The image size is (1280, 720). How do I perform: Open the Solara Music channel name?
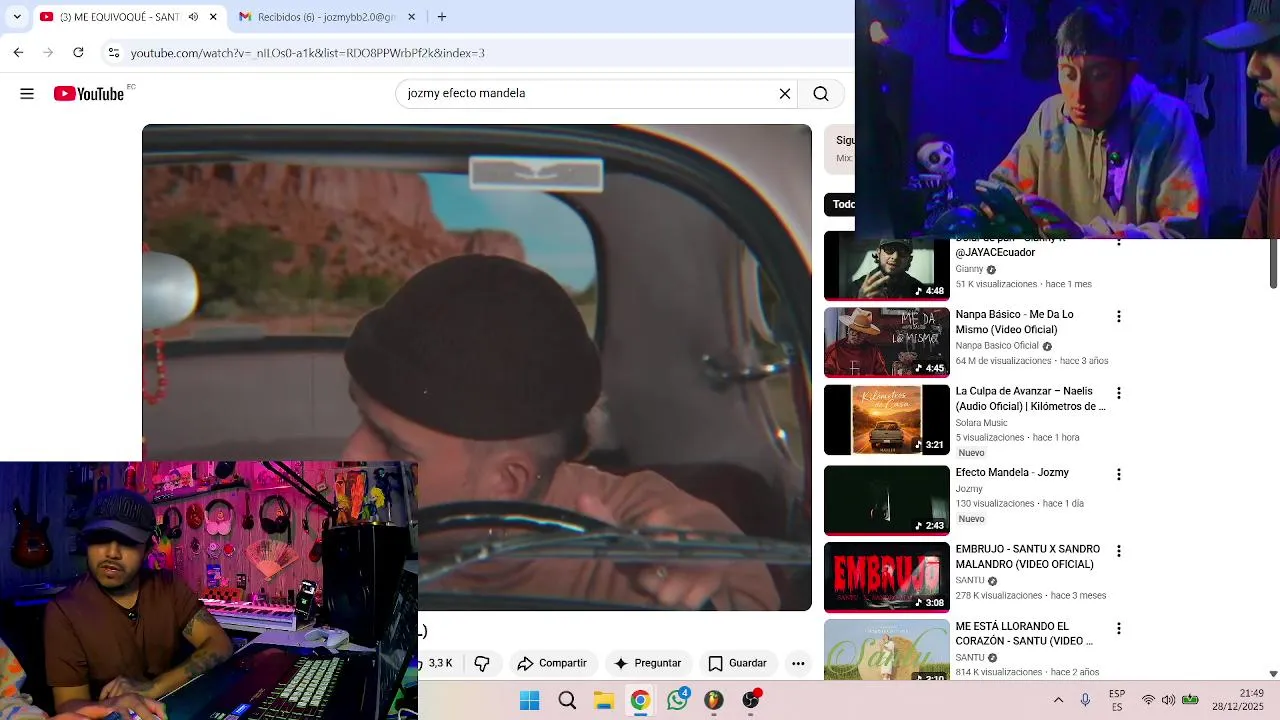(981, 423)
